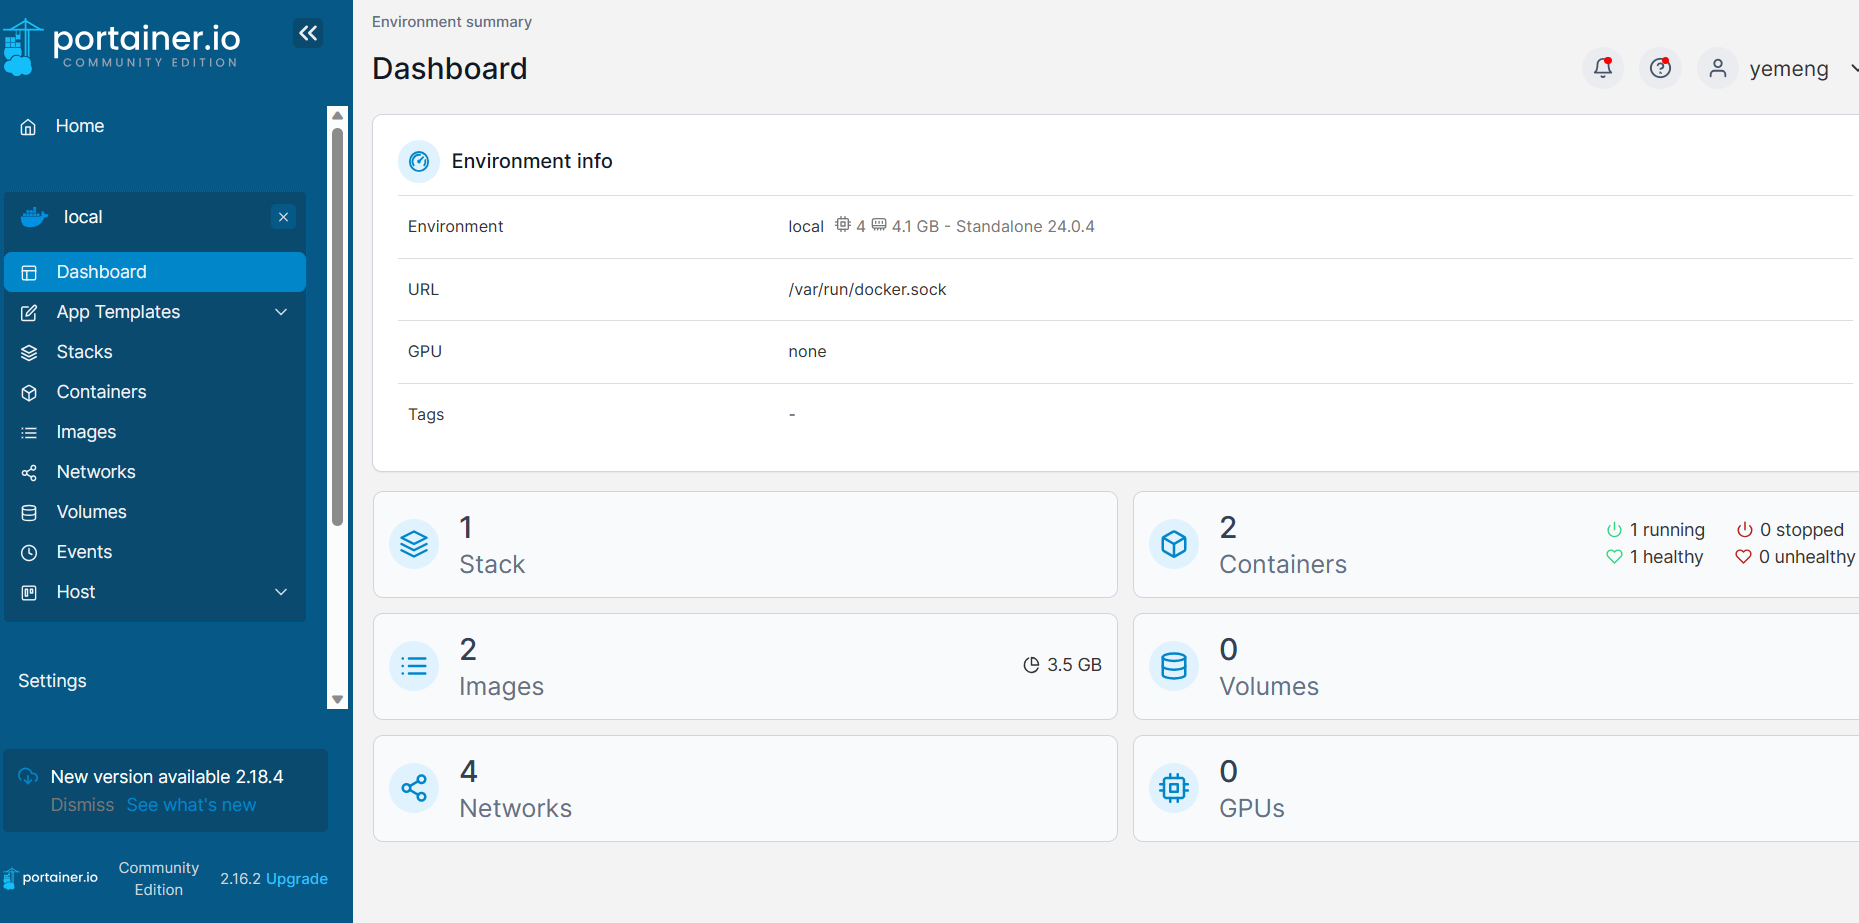Open Containers in the sidebar
The width and height of the screenshot is (1859, 923).
(101, 392)
